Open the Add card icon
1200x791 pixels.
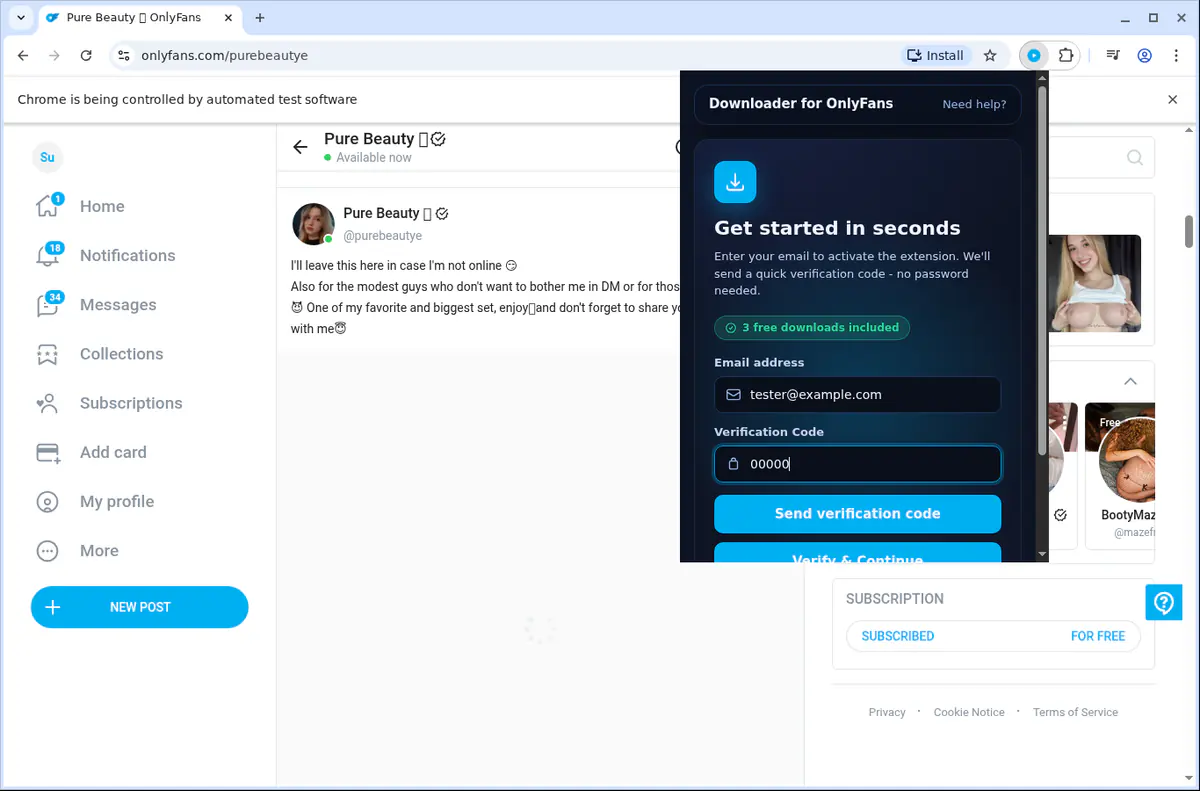pos(48,452)
